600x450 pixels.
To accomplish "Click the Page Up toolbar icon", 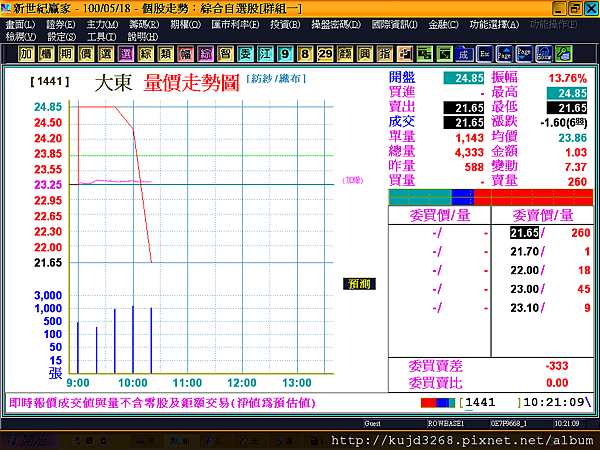I will point(504,54).
